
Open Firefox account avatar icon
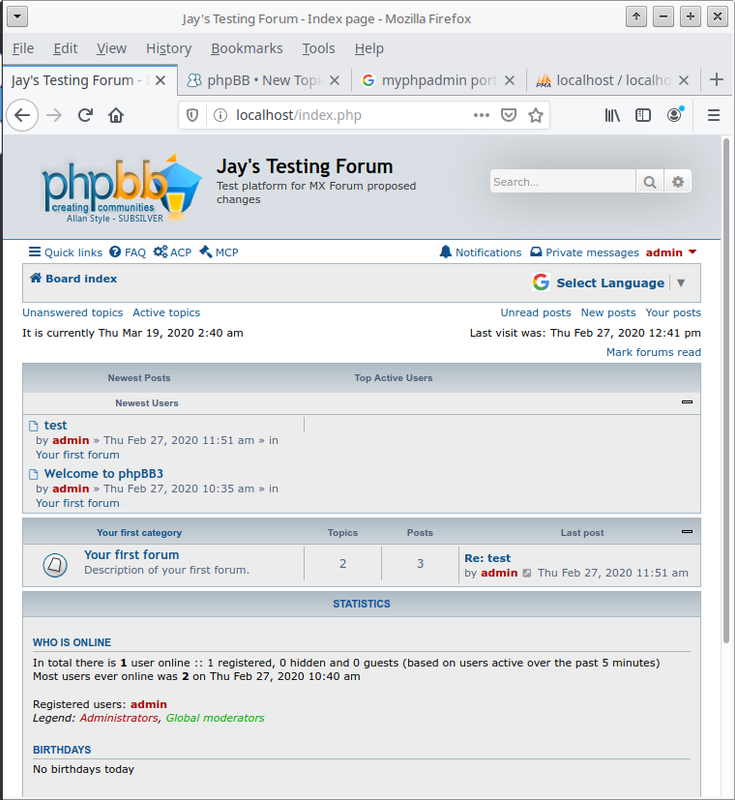pyautogui.click(x=674, y=115)
